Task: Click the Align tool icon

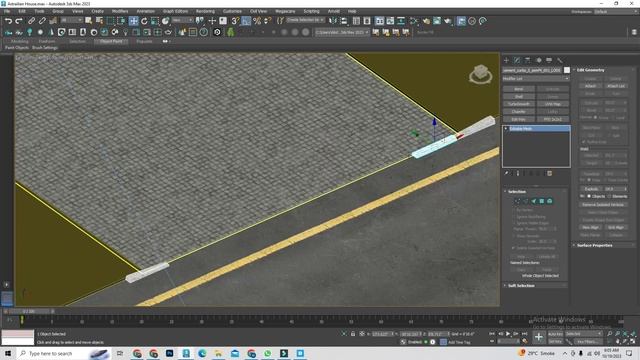Action: [x=344, y=21]
